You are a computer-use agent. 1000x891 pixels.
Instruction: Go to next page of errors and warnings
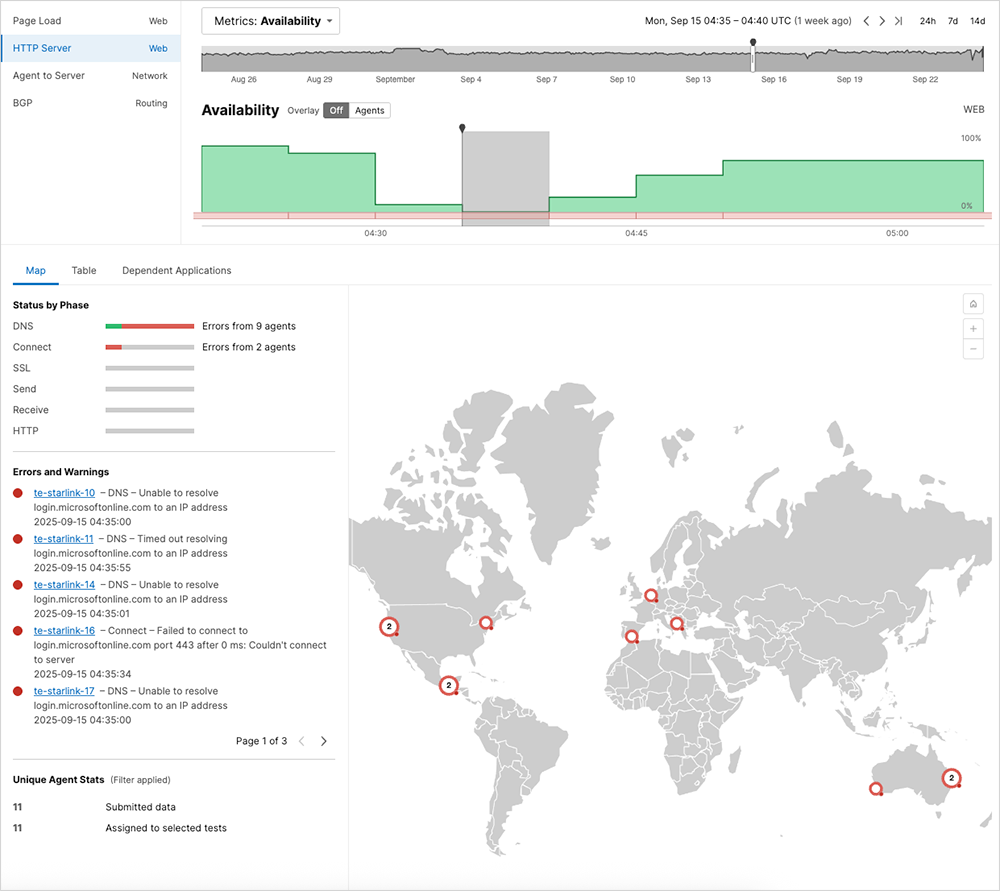pyautogui.click(x=323, y=741)
